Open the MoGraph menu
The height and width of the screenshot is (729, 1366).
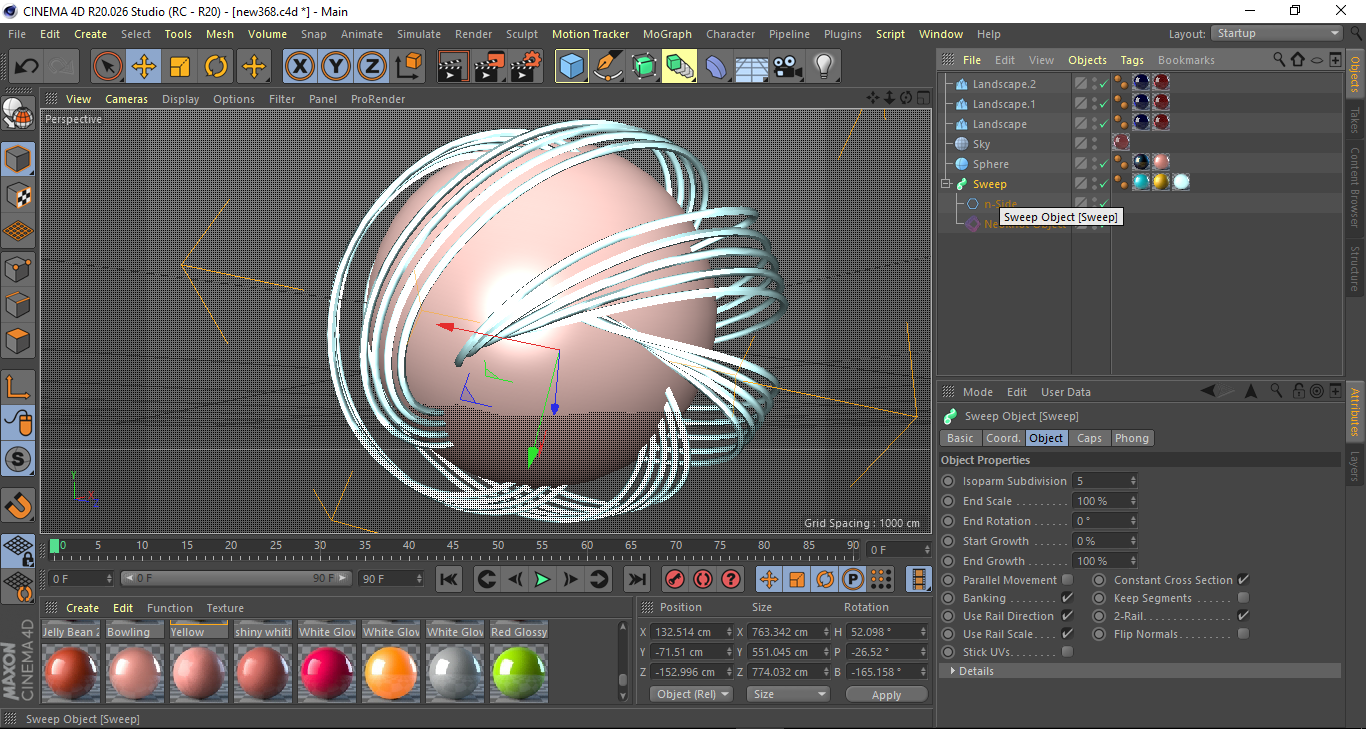(667, 34)
